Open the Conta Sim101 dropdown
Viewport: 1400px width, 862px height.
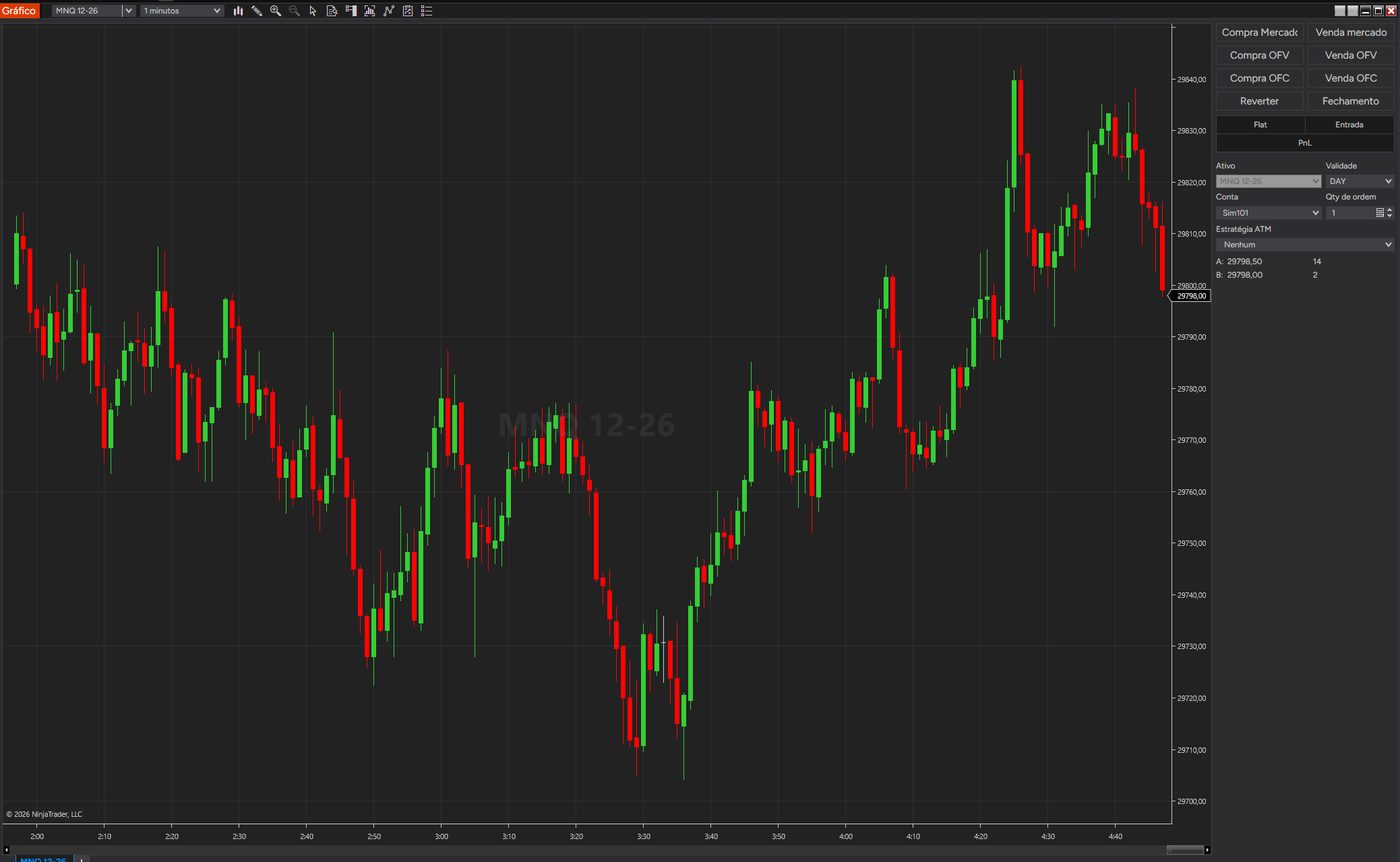[1269, 213]
